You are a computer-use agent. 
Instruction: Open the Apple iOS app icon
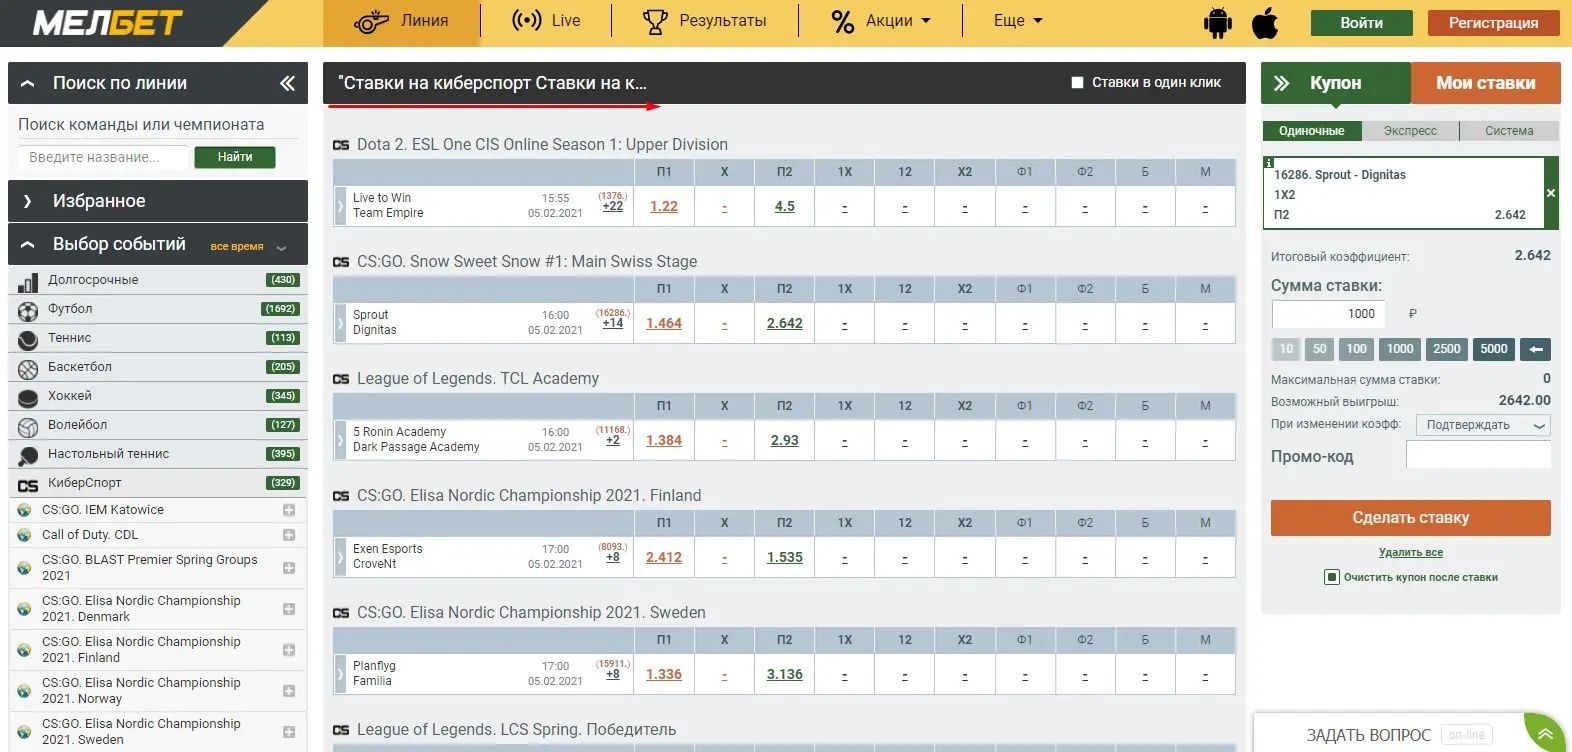point(1265,22)
